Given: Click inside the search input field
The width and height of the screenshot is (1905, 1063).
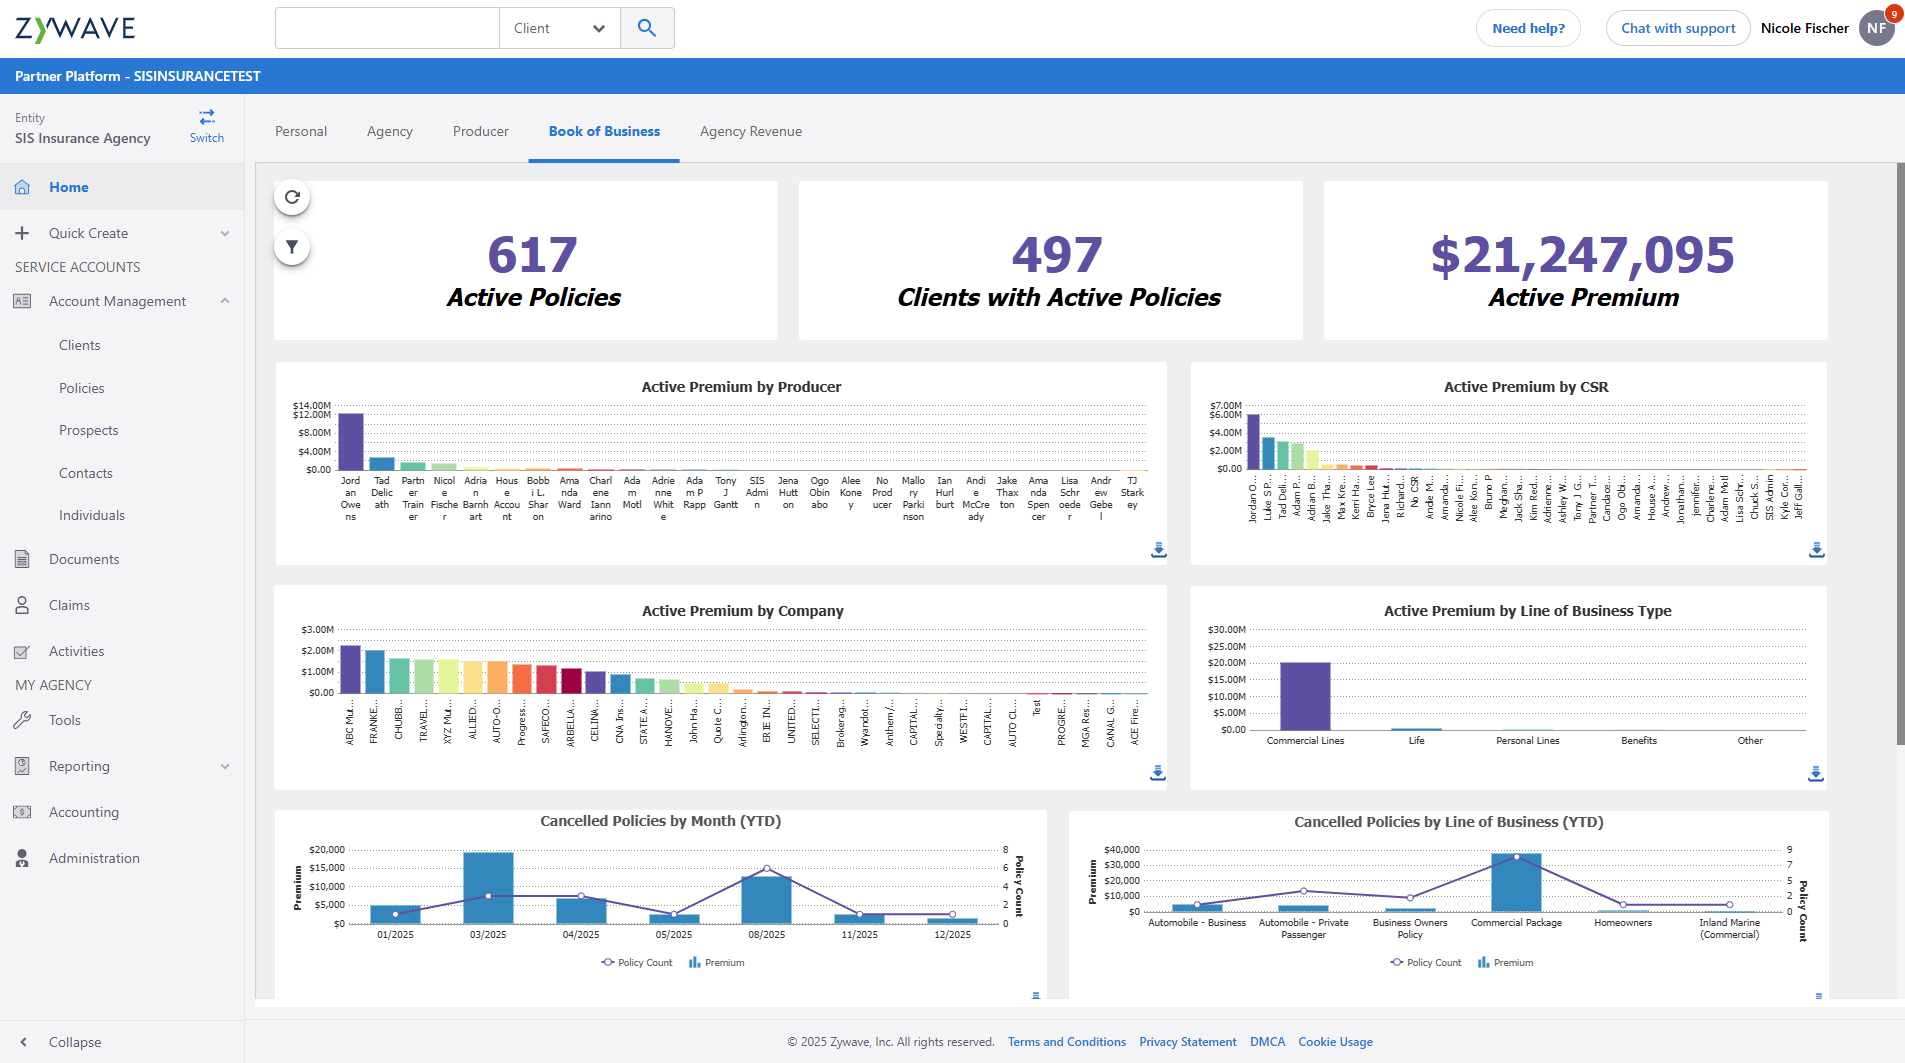Looking at the screenshot, I should point(387,28).
